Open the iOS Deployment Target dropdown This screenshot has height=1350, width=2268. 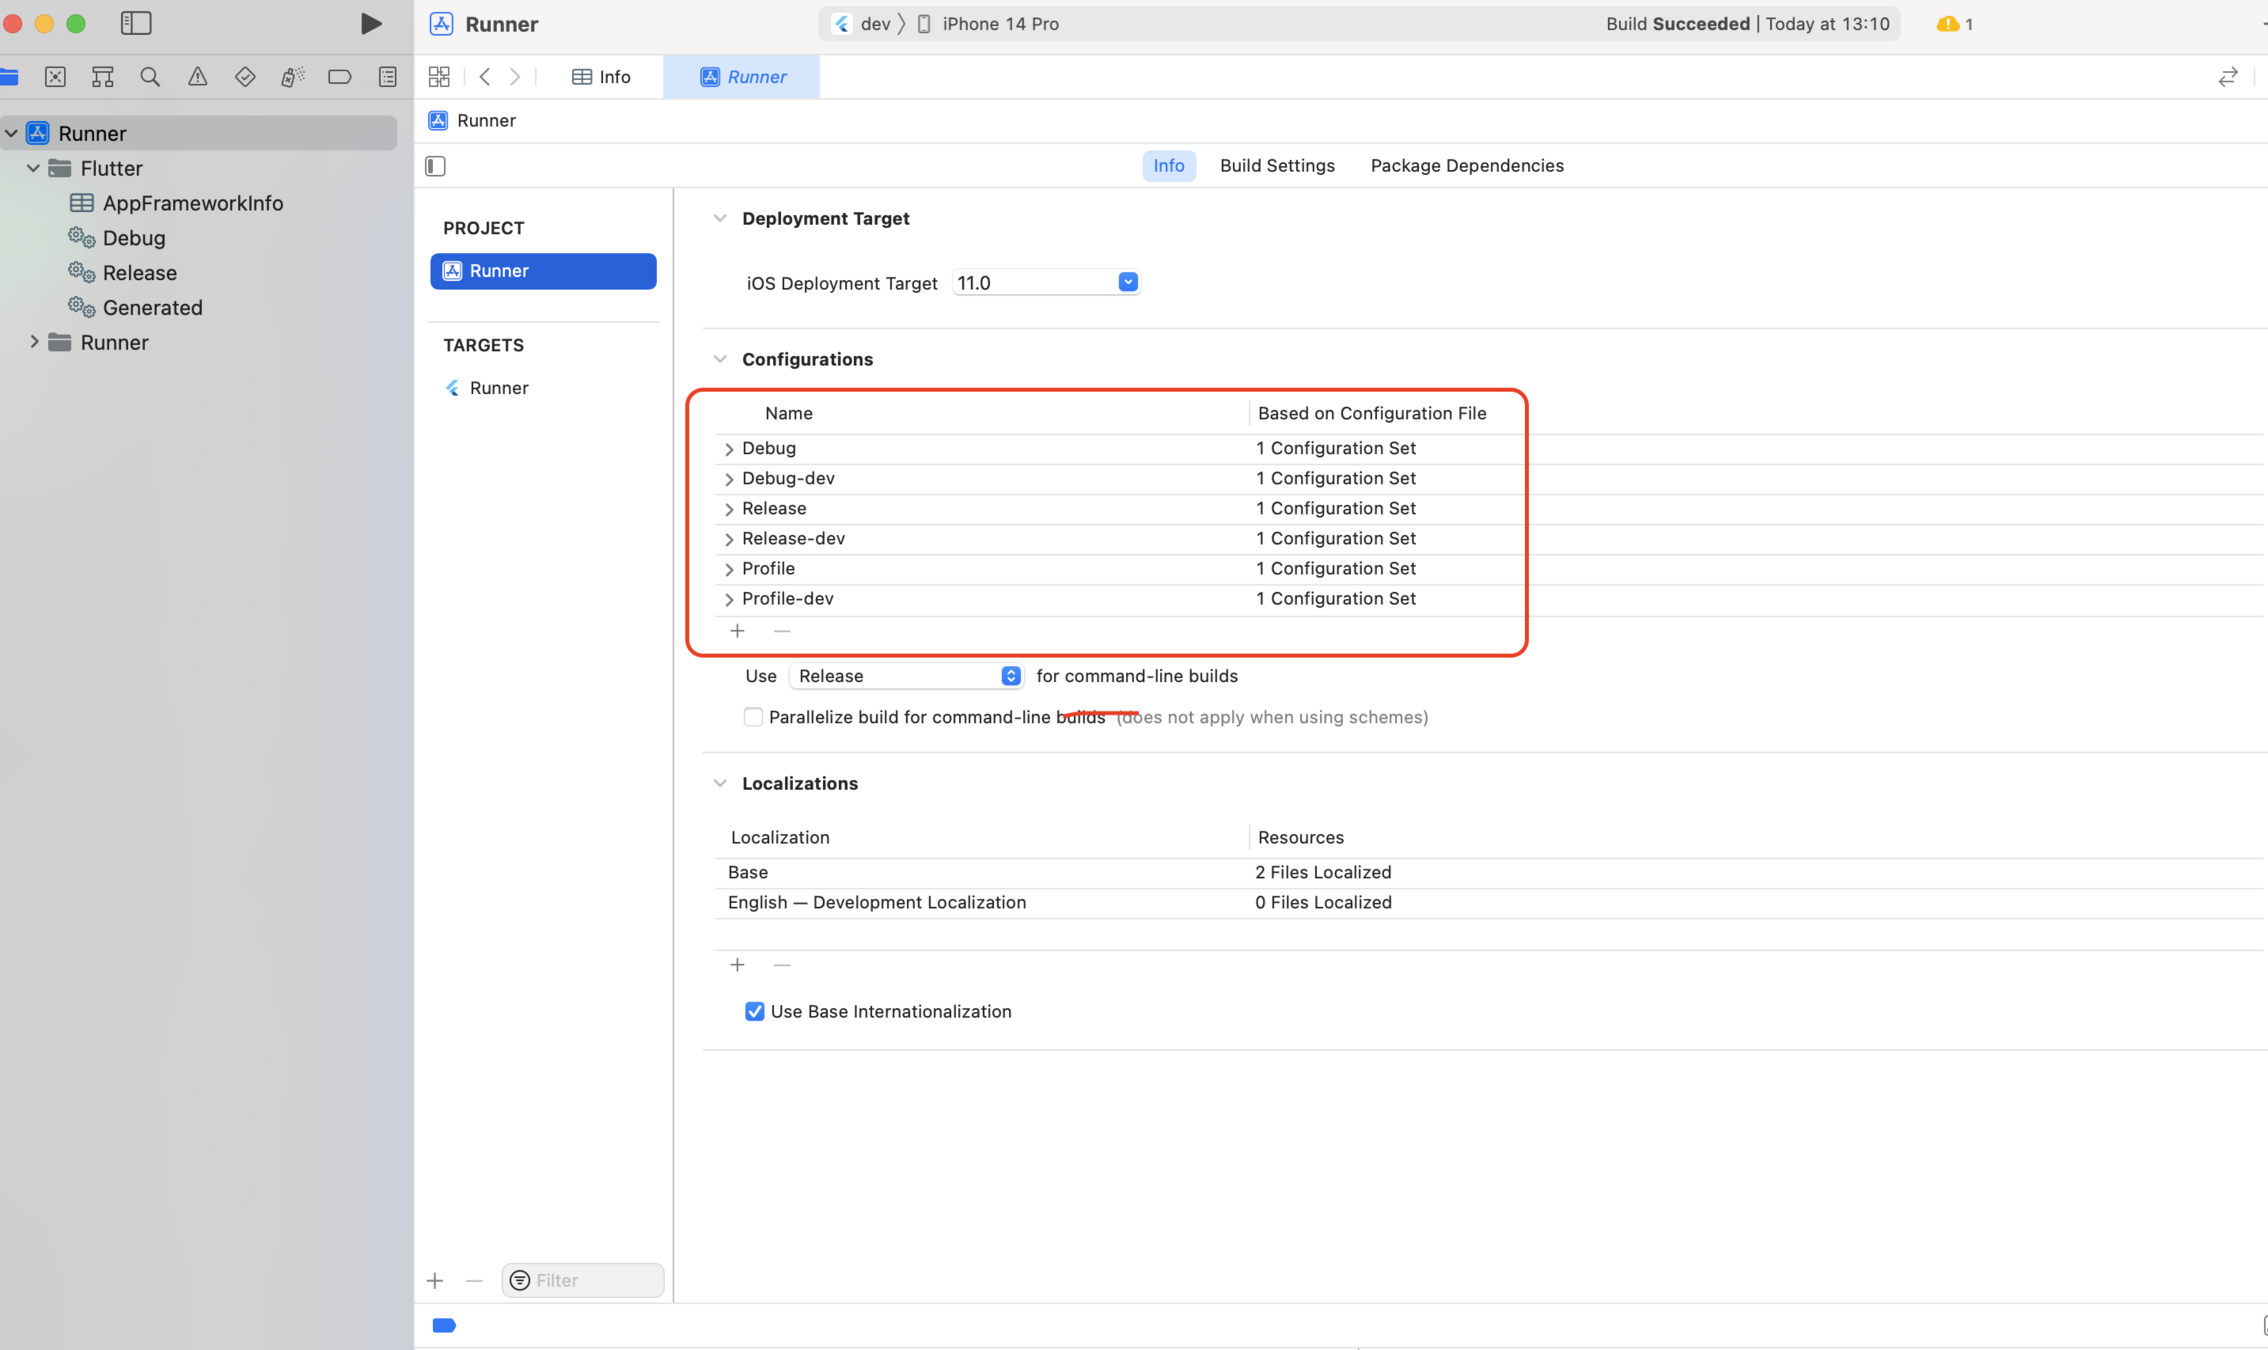1127,283
